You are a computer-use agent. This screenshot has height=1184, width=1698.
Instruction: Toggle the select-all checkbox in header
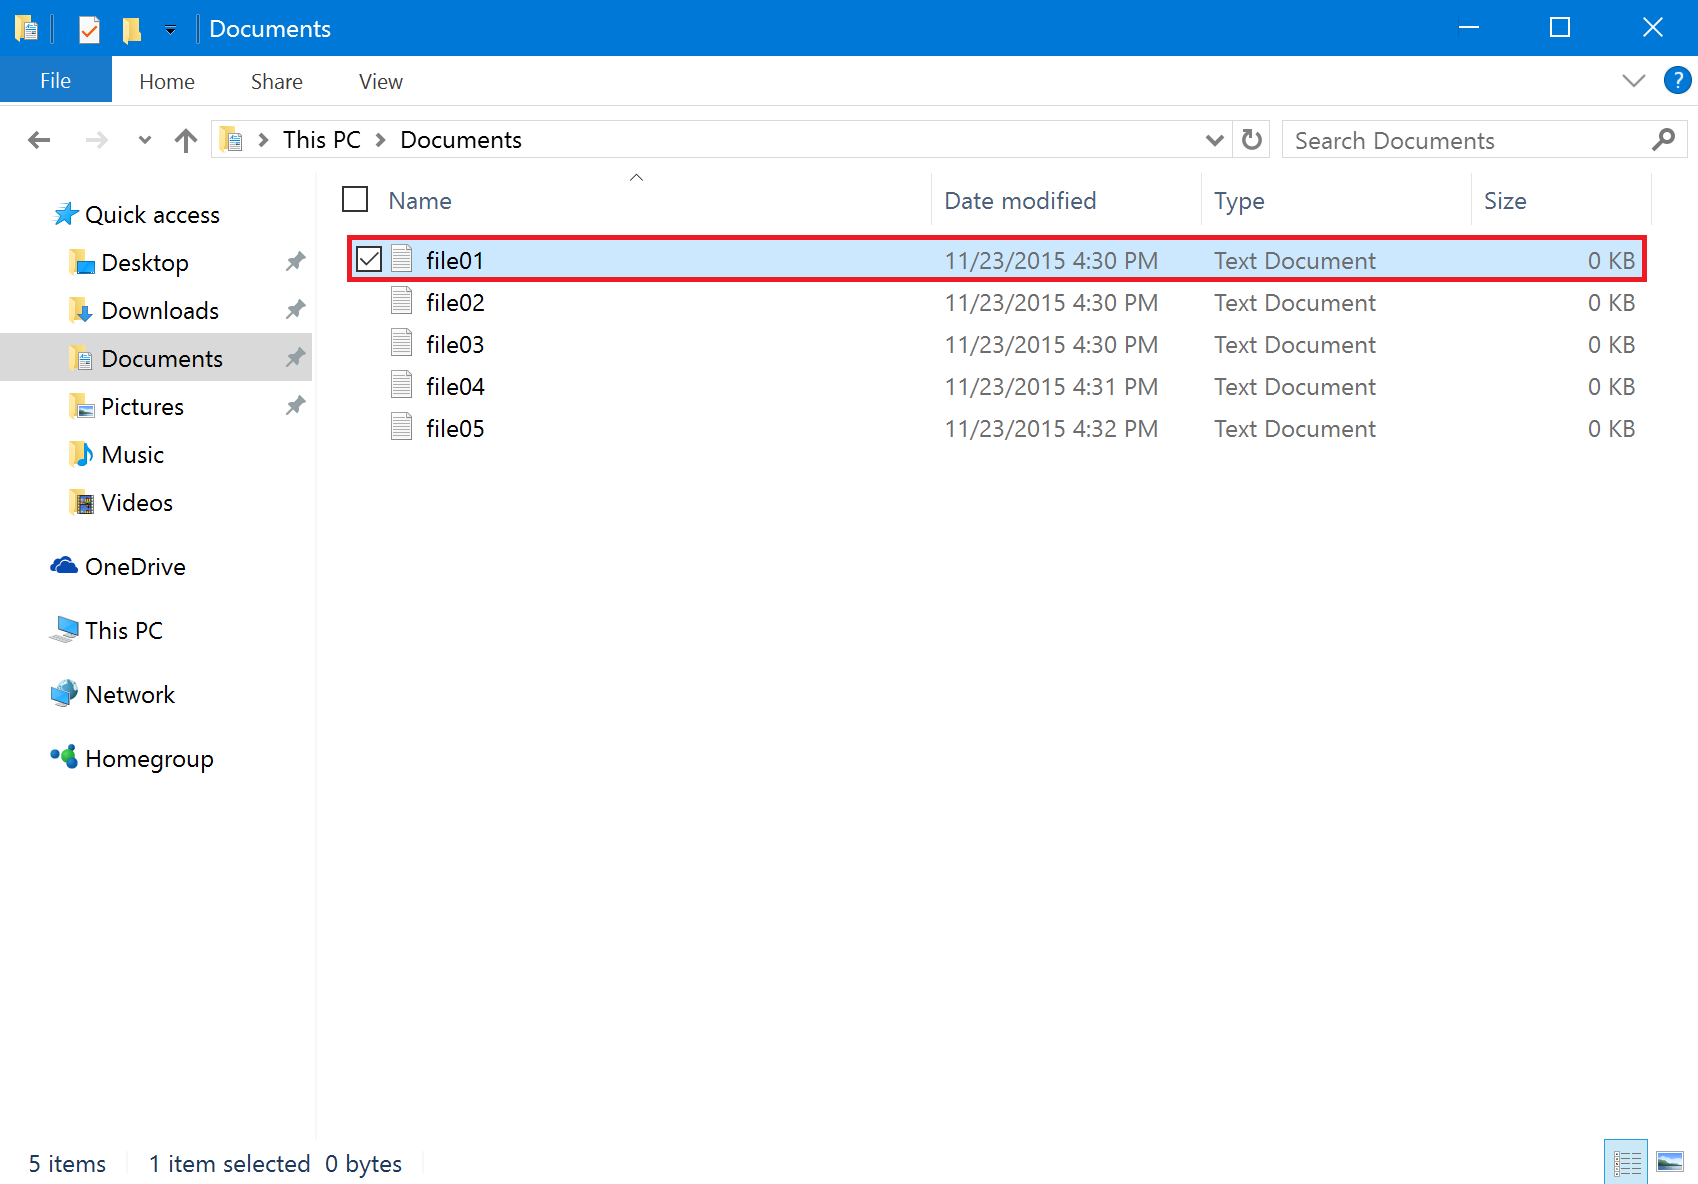[x=355, y=199]
